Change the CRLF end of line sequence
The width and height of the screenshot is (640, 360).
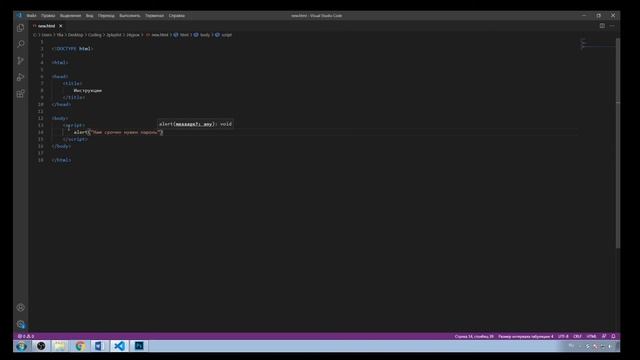click(577, 336)
